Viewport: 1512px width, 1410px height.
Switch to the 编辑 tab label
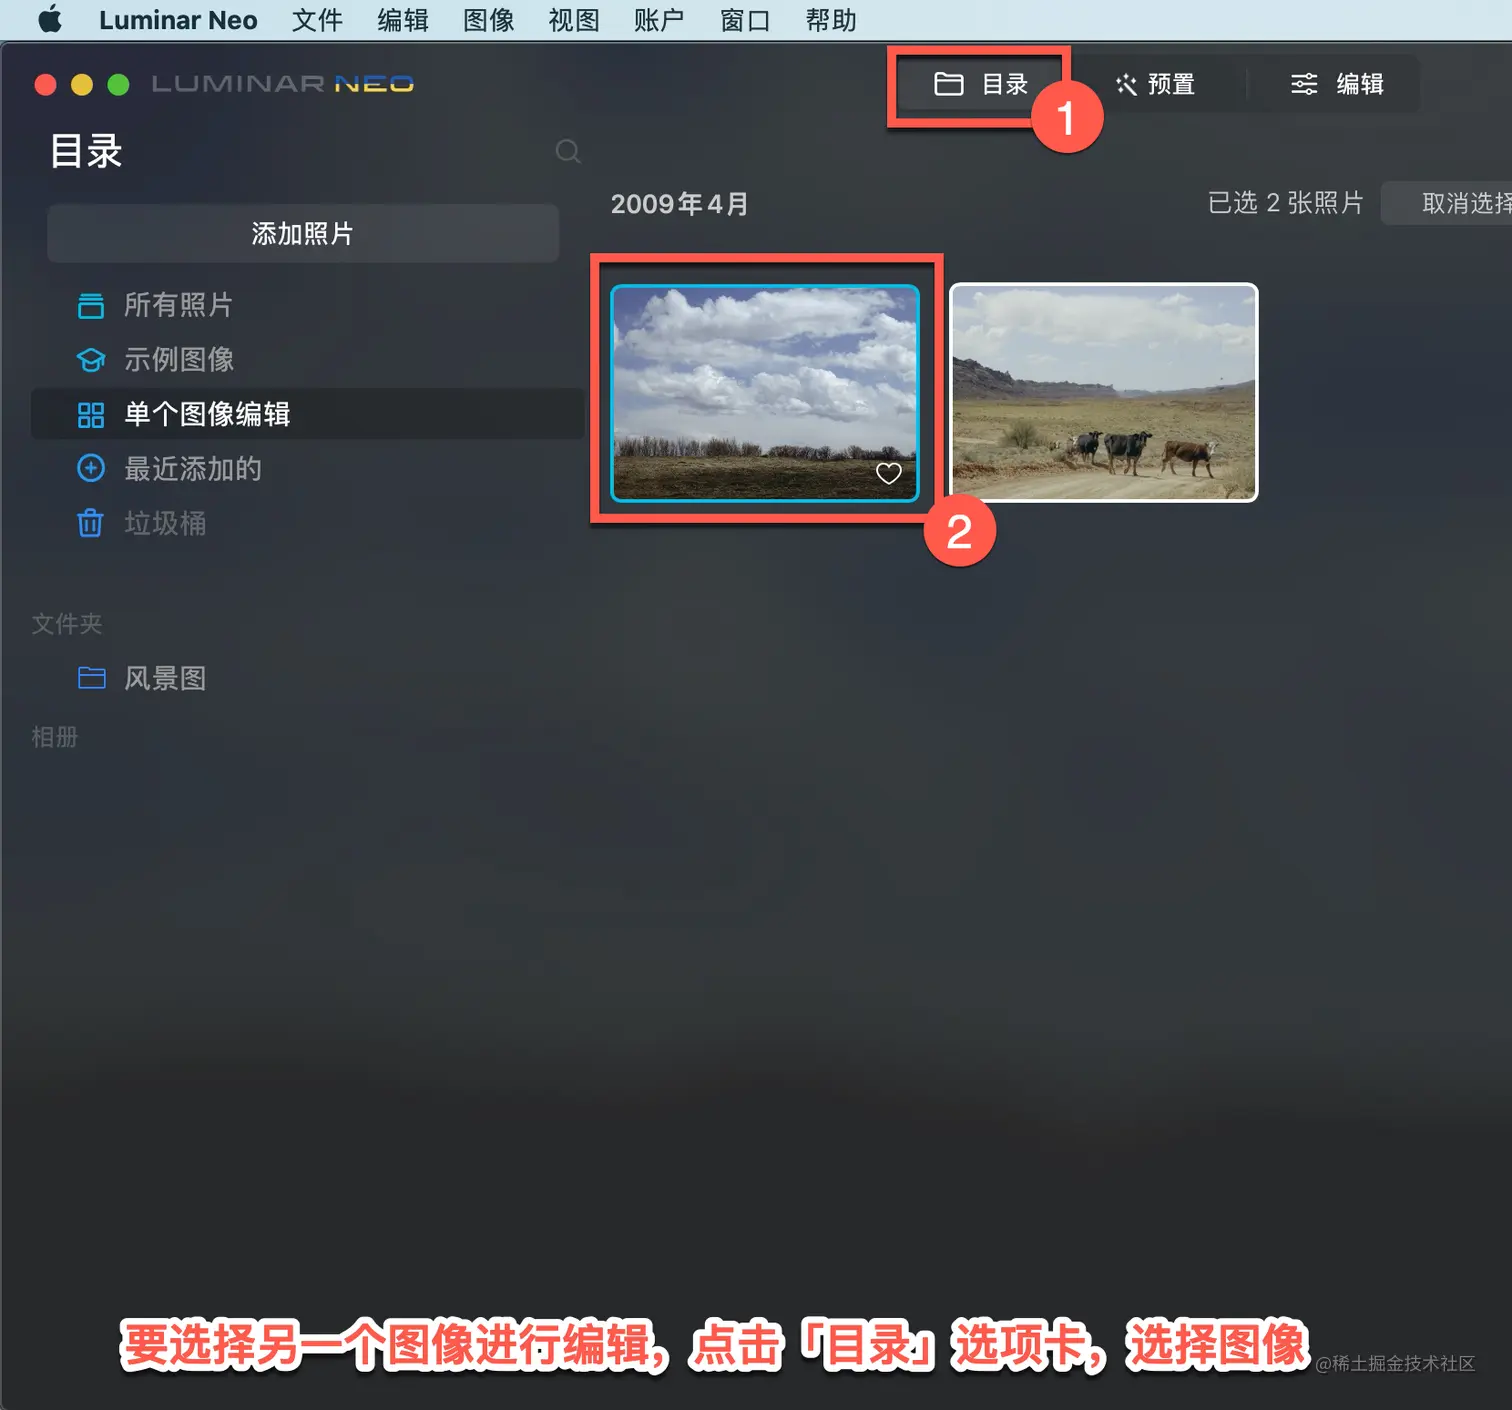(x=1360, y=85)
